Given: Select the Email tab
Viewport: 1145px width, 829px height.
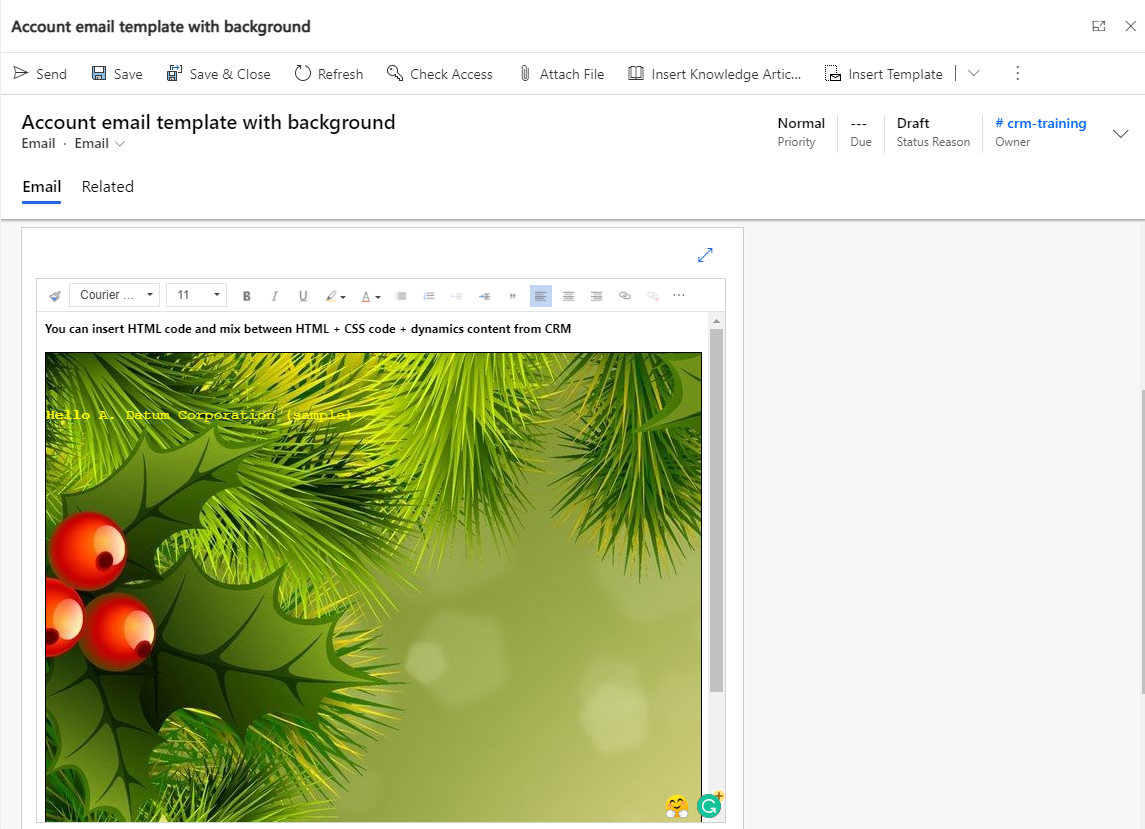Looking at the screenshot, I should coord(41,187).
